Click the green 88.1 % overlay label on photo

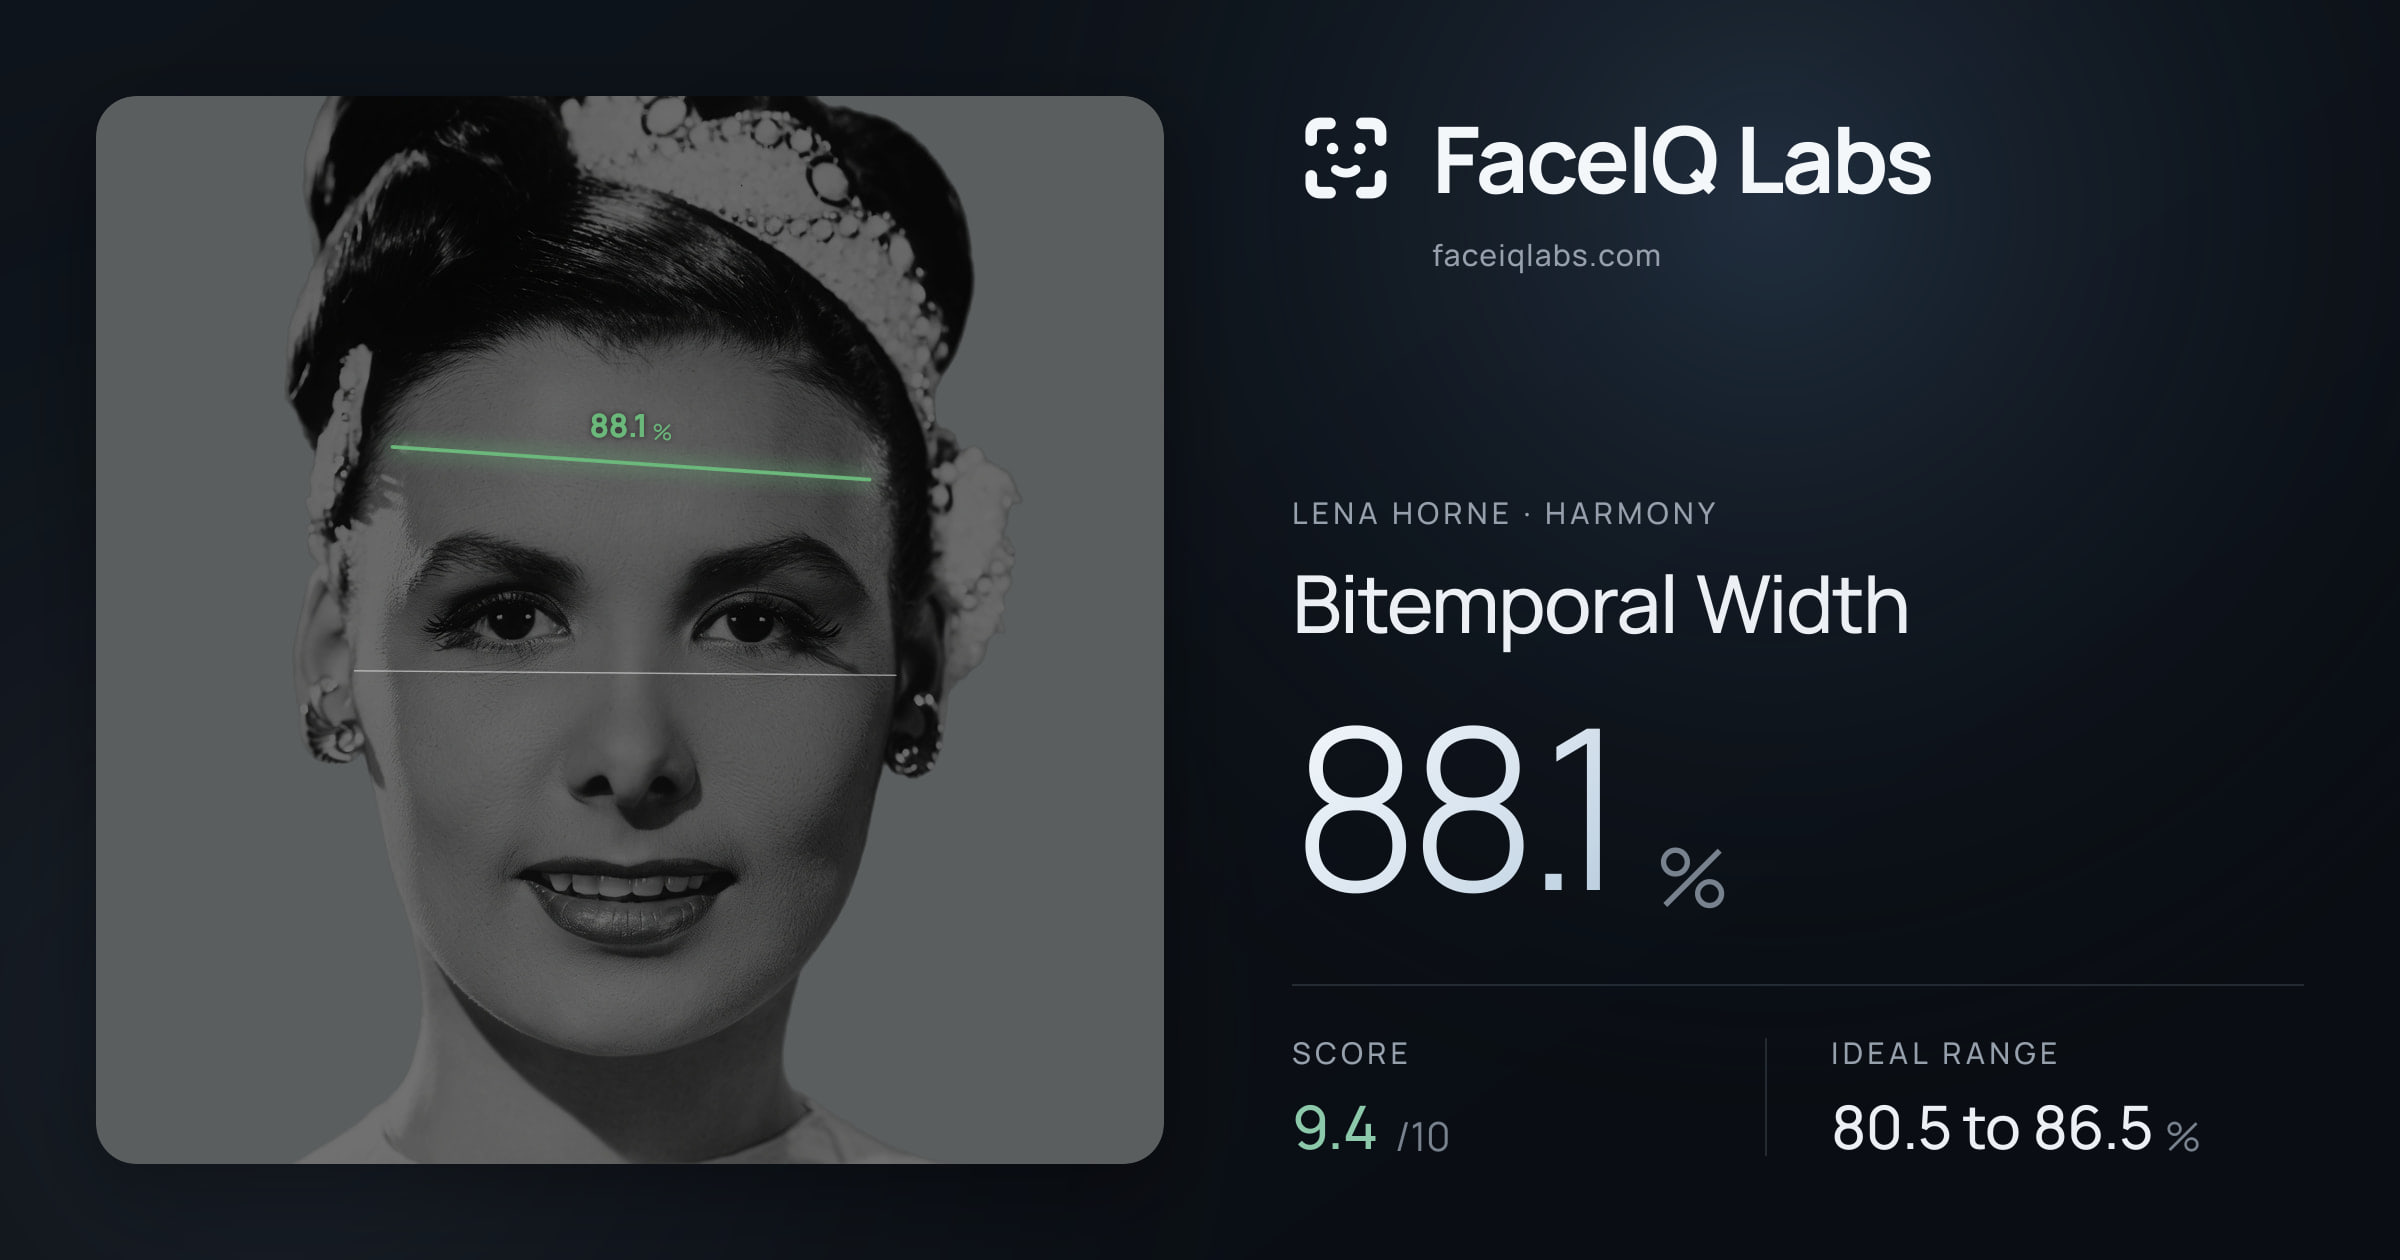click(631, 427)
